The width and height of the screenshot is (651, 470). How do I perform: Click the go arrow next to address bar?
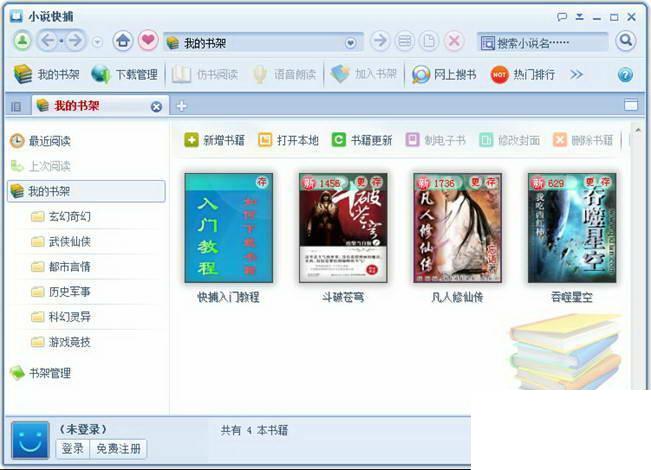(380, 41)
